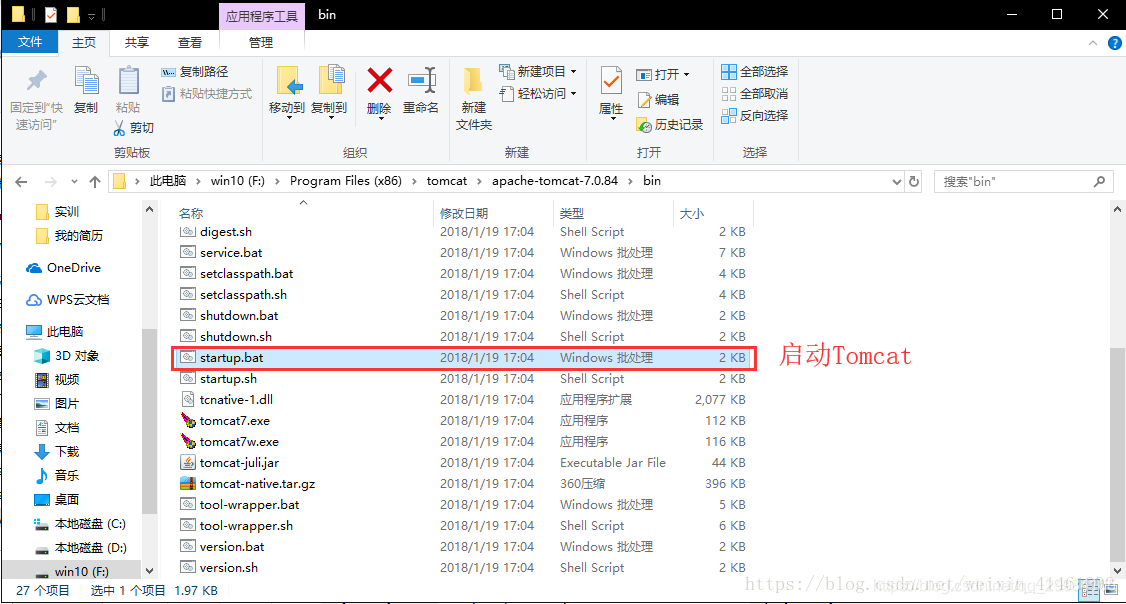Image resolution: width=1126 pixels, height=604 pixels.
Task: Select the tomcat-juli.jar file icon
Action: [x=187, y=463]
